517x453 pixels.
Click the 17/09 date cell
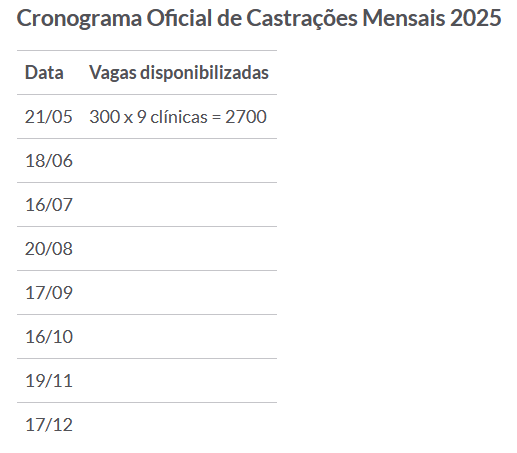pos(49,293)
